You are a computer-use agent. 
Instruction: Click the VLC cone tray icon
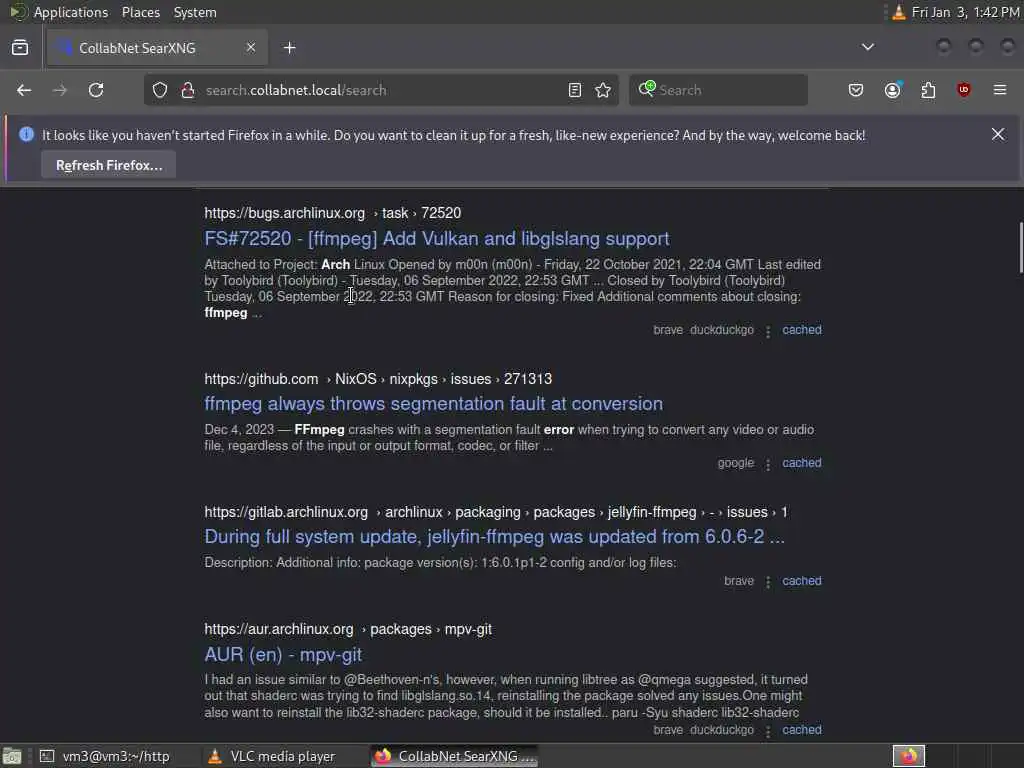click(x=899, y=12)
